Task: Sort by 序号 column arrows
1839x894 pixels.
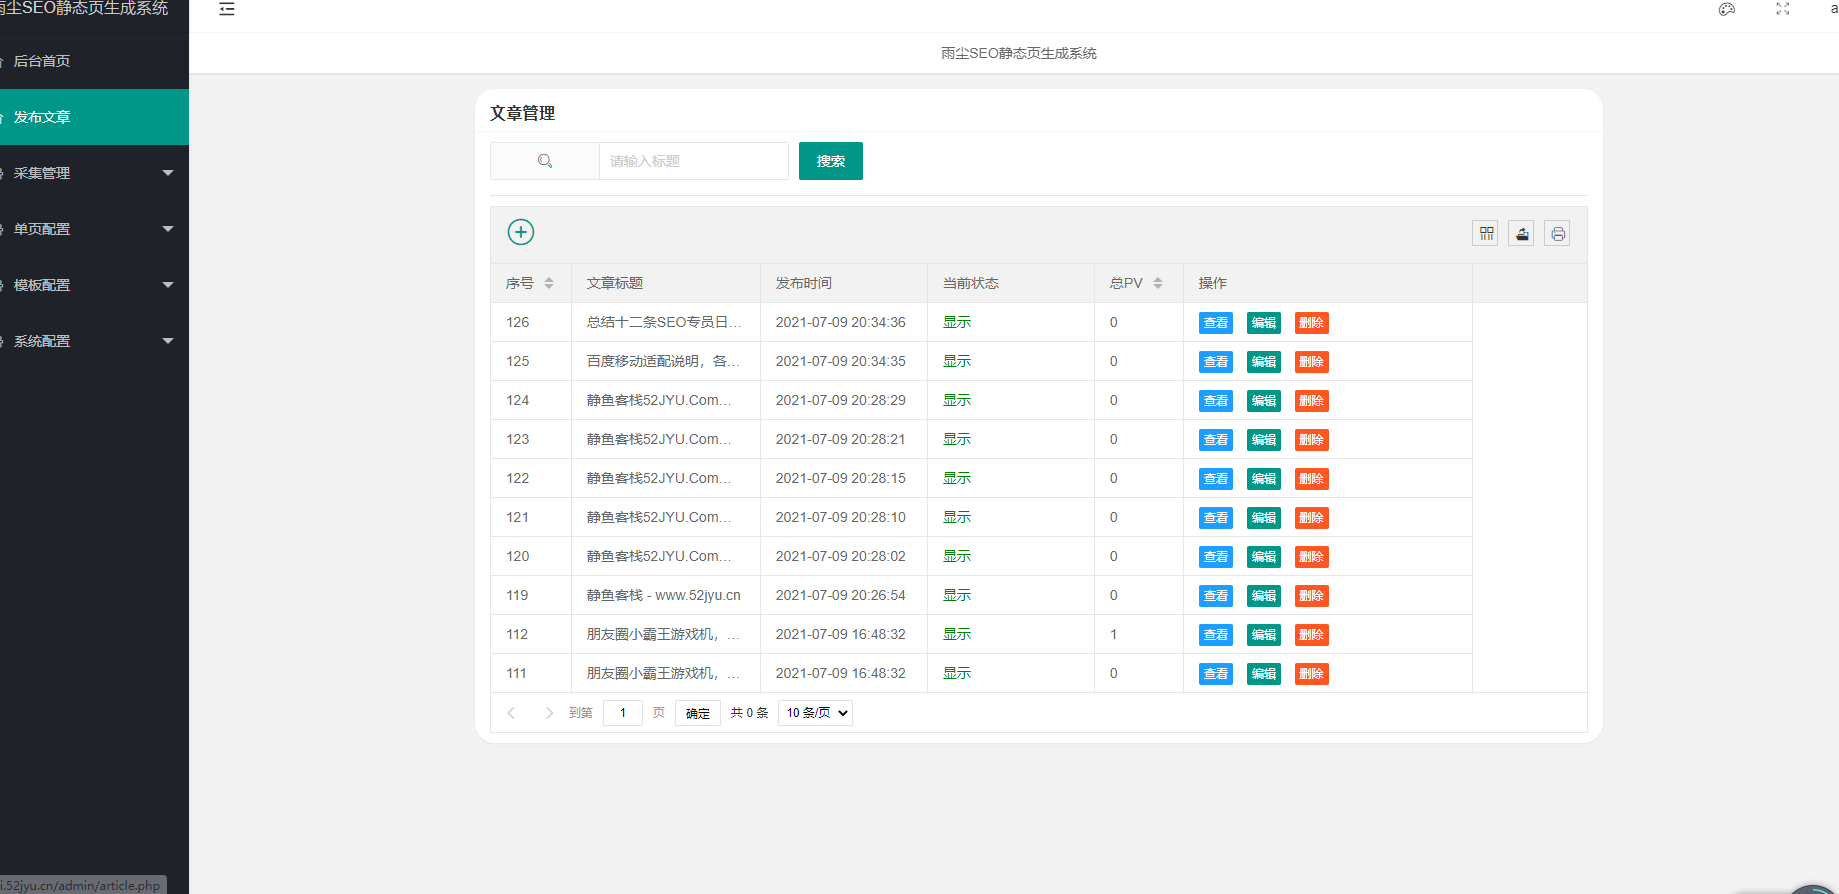Action: click(x=549, y=284)
